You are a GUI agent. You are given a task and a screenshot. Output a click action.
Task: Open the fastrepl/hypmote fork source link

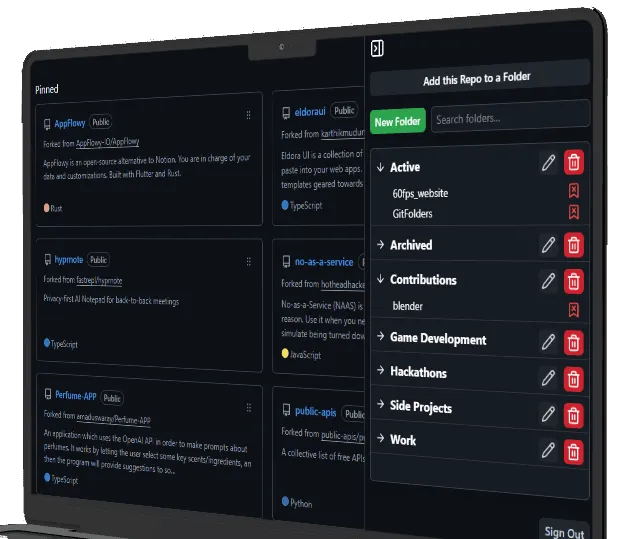tap(99, 280)
